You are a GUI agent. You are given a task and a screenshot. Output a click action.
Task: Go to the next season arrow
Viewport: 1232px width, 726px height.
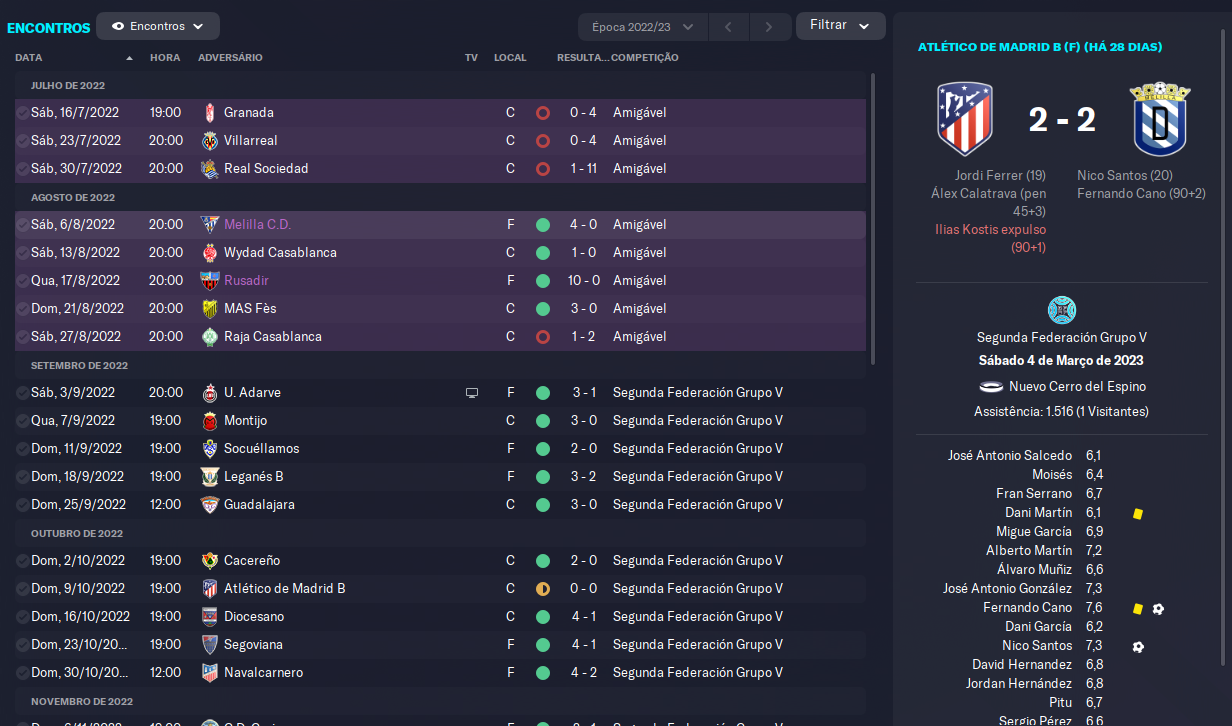click(x=768, y=27)
